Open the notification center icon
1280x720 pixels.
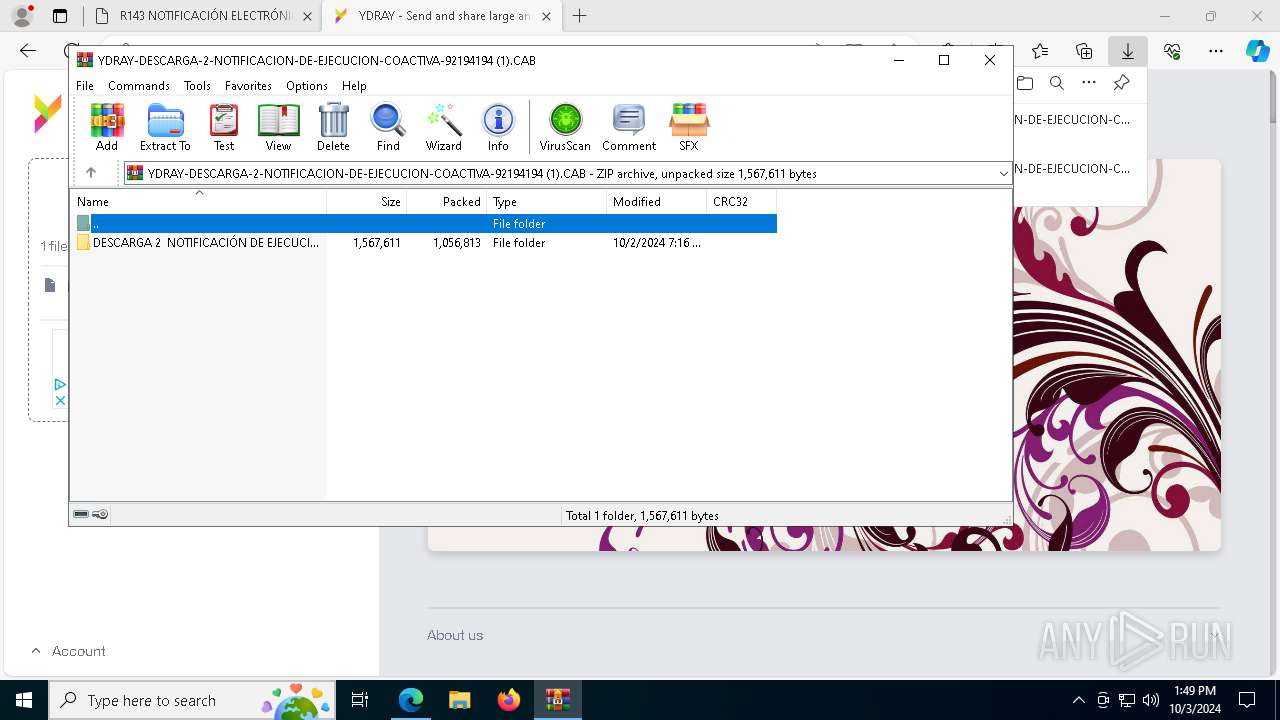(1247, 700)
